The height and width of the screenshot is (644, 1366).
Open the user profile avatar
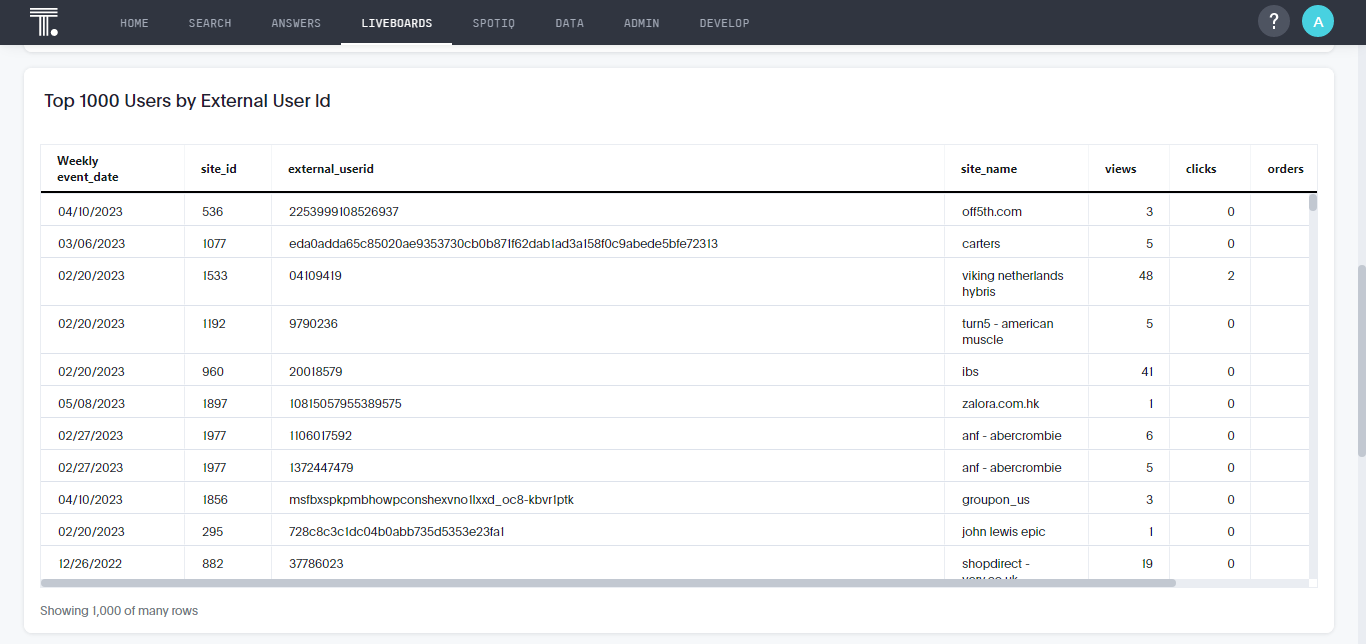pos(1317,22)
